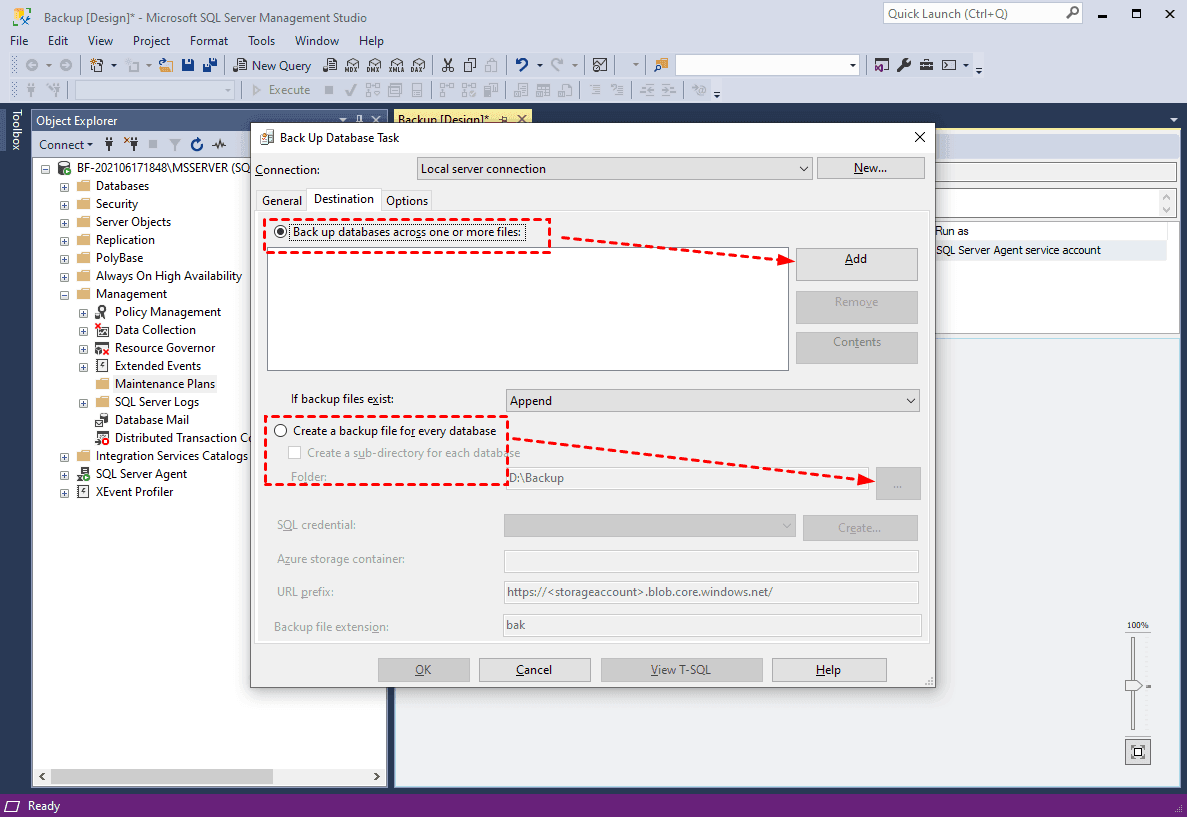Screen dimensions: 1187x817
Task: Click the View T-SQL button
Action: pos(681,670)
